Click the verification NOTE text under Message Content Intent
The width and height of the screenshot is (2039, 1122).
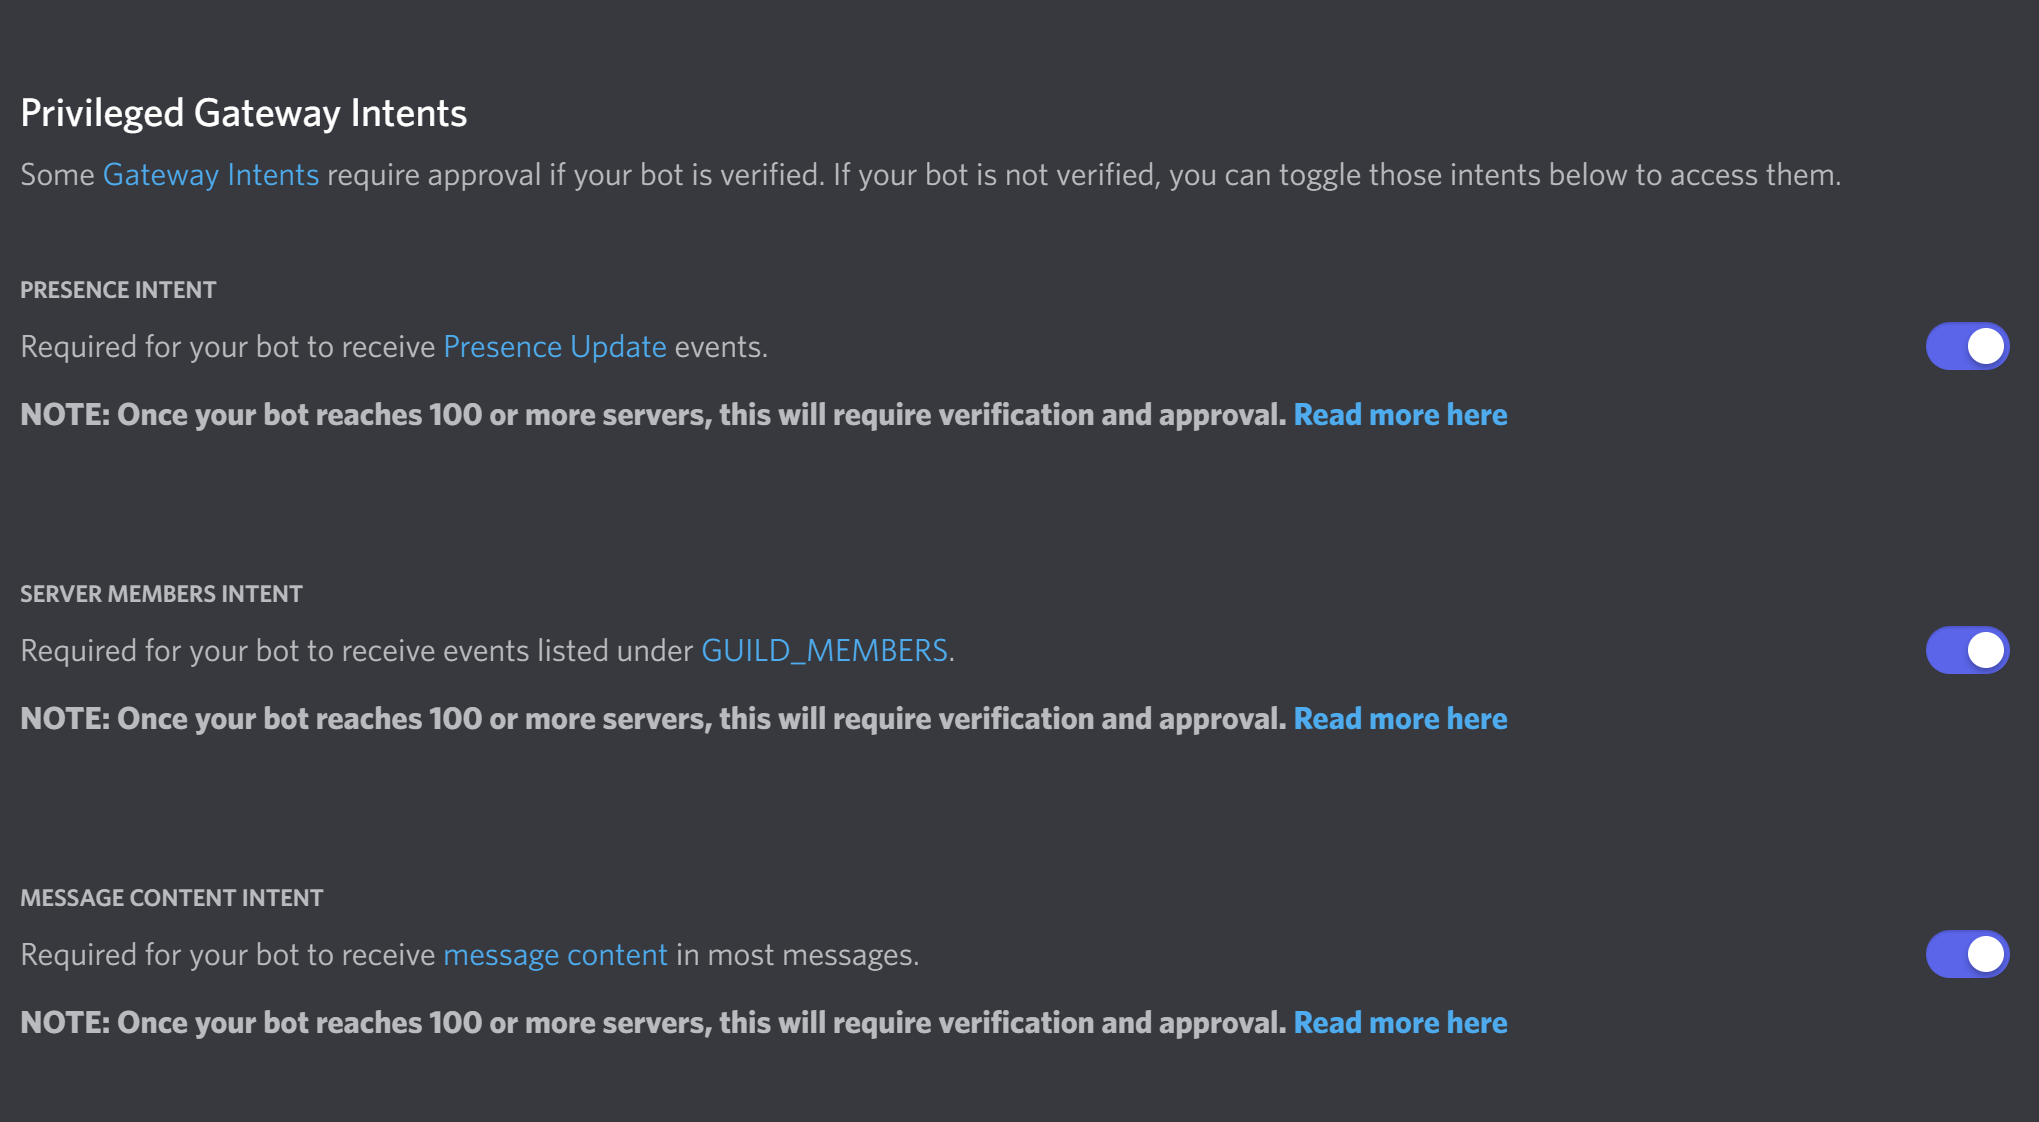coord(653,1023)
